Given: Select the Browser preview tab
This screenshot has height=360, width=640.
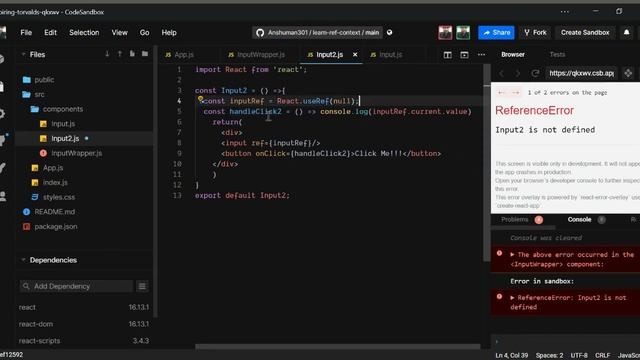Looking at the screenshot, I should tap(513, 54).
